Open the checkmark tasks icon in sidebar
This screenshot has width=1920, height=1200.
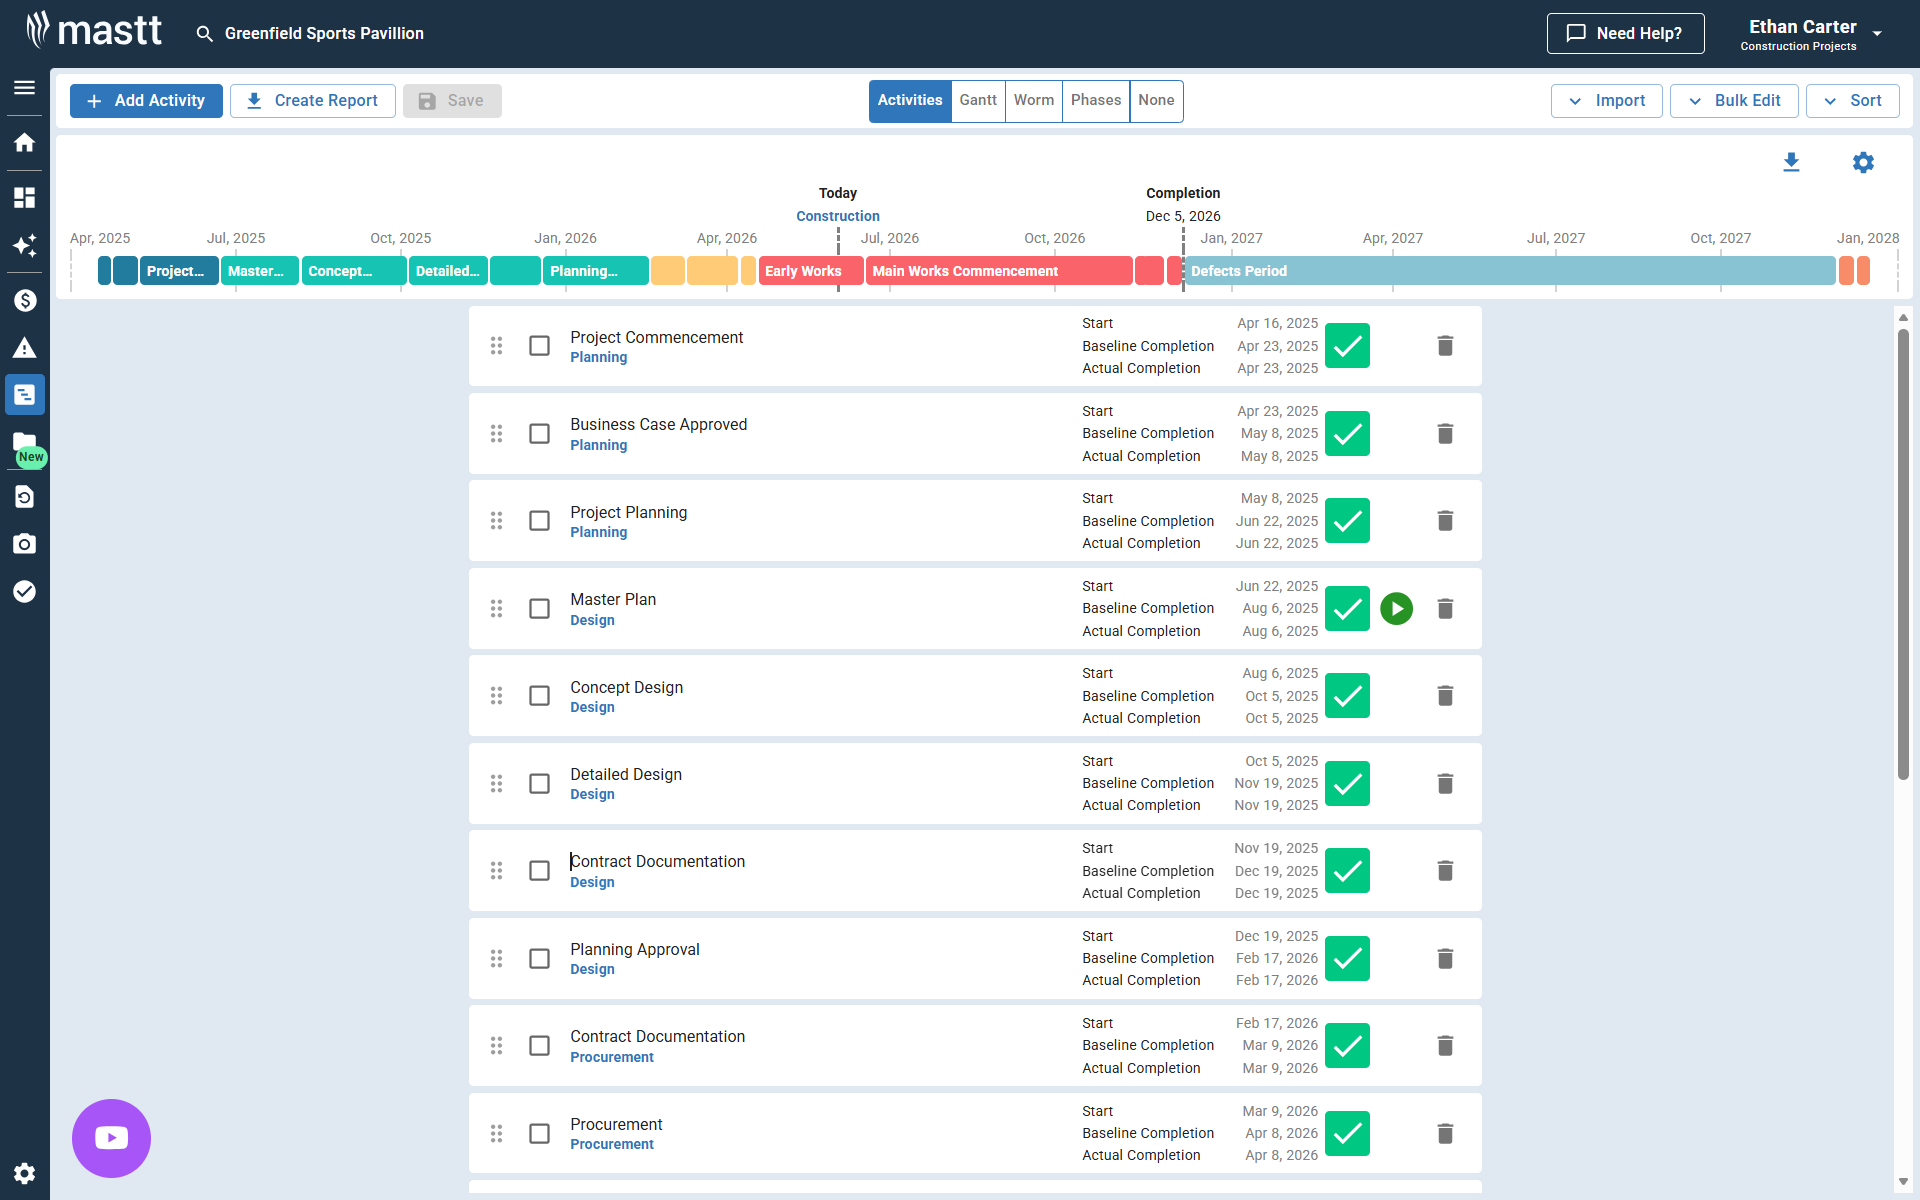25,591
